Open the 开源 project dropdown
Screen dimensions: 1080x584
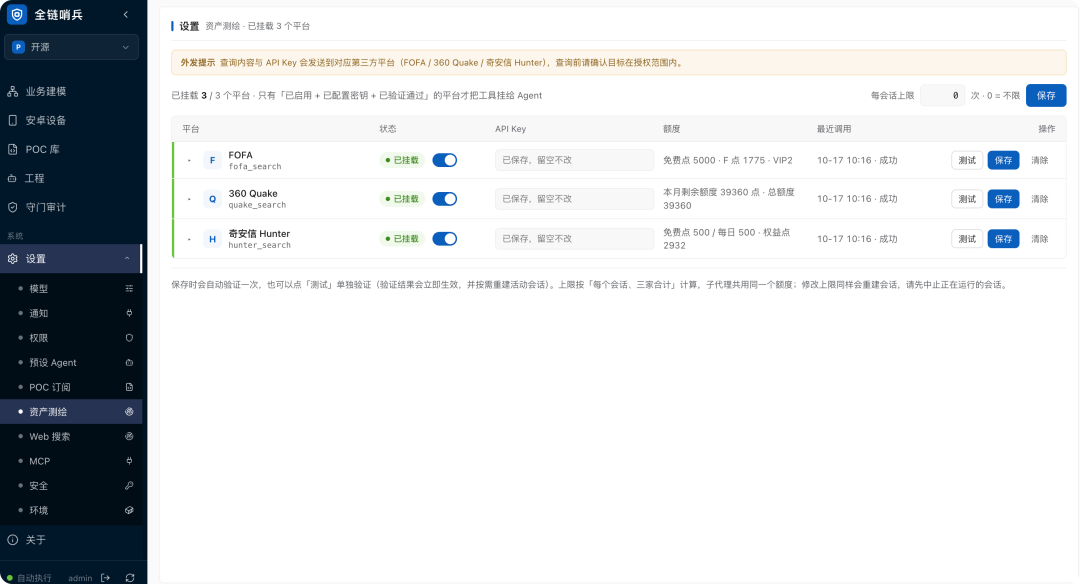pyautogui.click(x=72, y=47)
